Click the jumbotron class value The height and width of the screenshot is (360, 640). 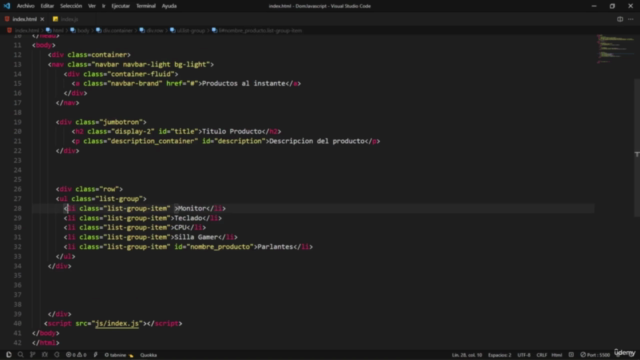pyautogui.click(x=121, y=122)
